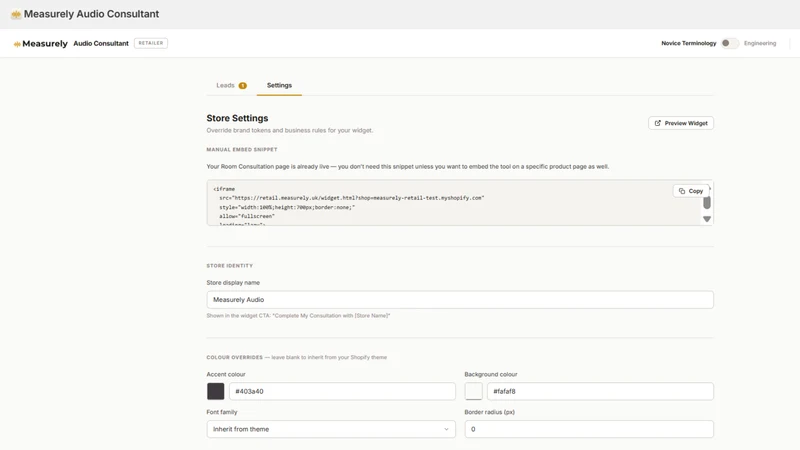Screen dimensions: 800x450
Task: Click the Leads notification badge
Action: tap(243, 86)
